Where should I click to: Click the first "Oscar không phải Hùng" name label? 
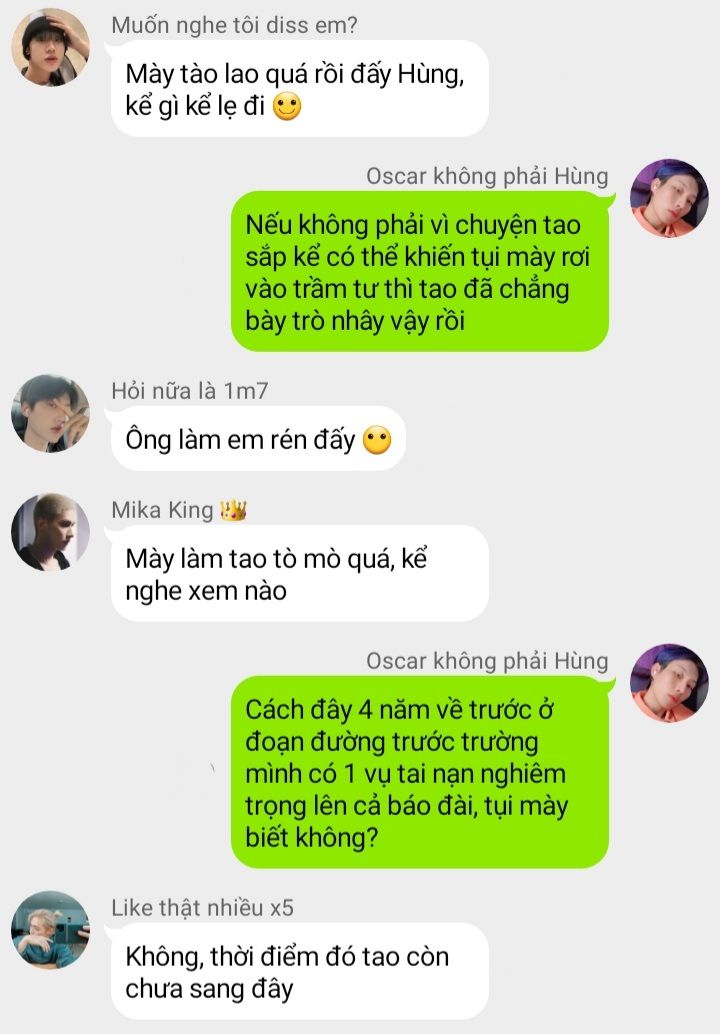(x=487, y=176)
